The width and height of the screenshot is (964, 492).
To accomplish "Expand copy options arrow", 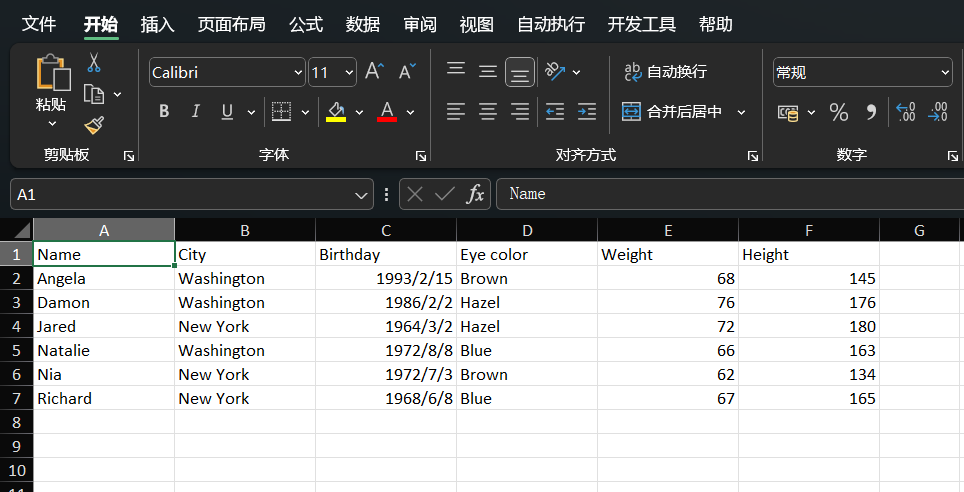I will (117, 95).
